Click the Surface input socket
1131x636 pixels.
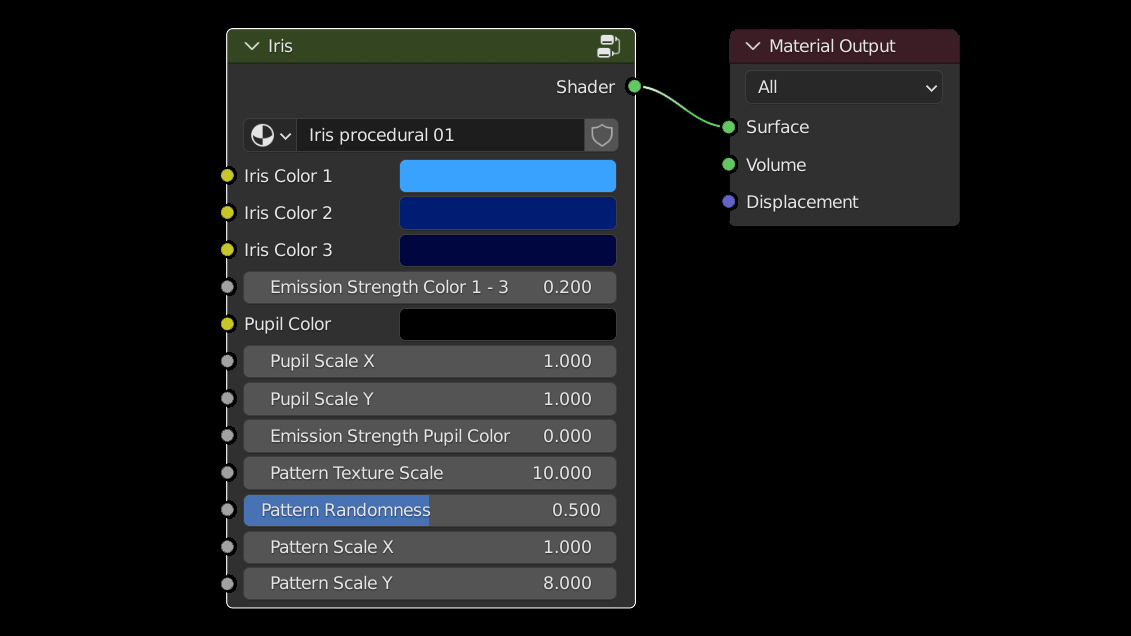[x=729, y=127]
